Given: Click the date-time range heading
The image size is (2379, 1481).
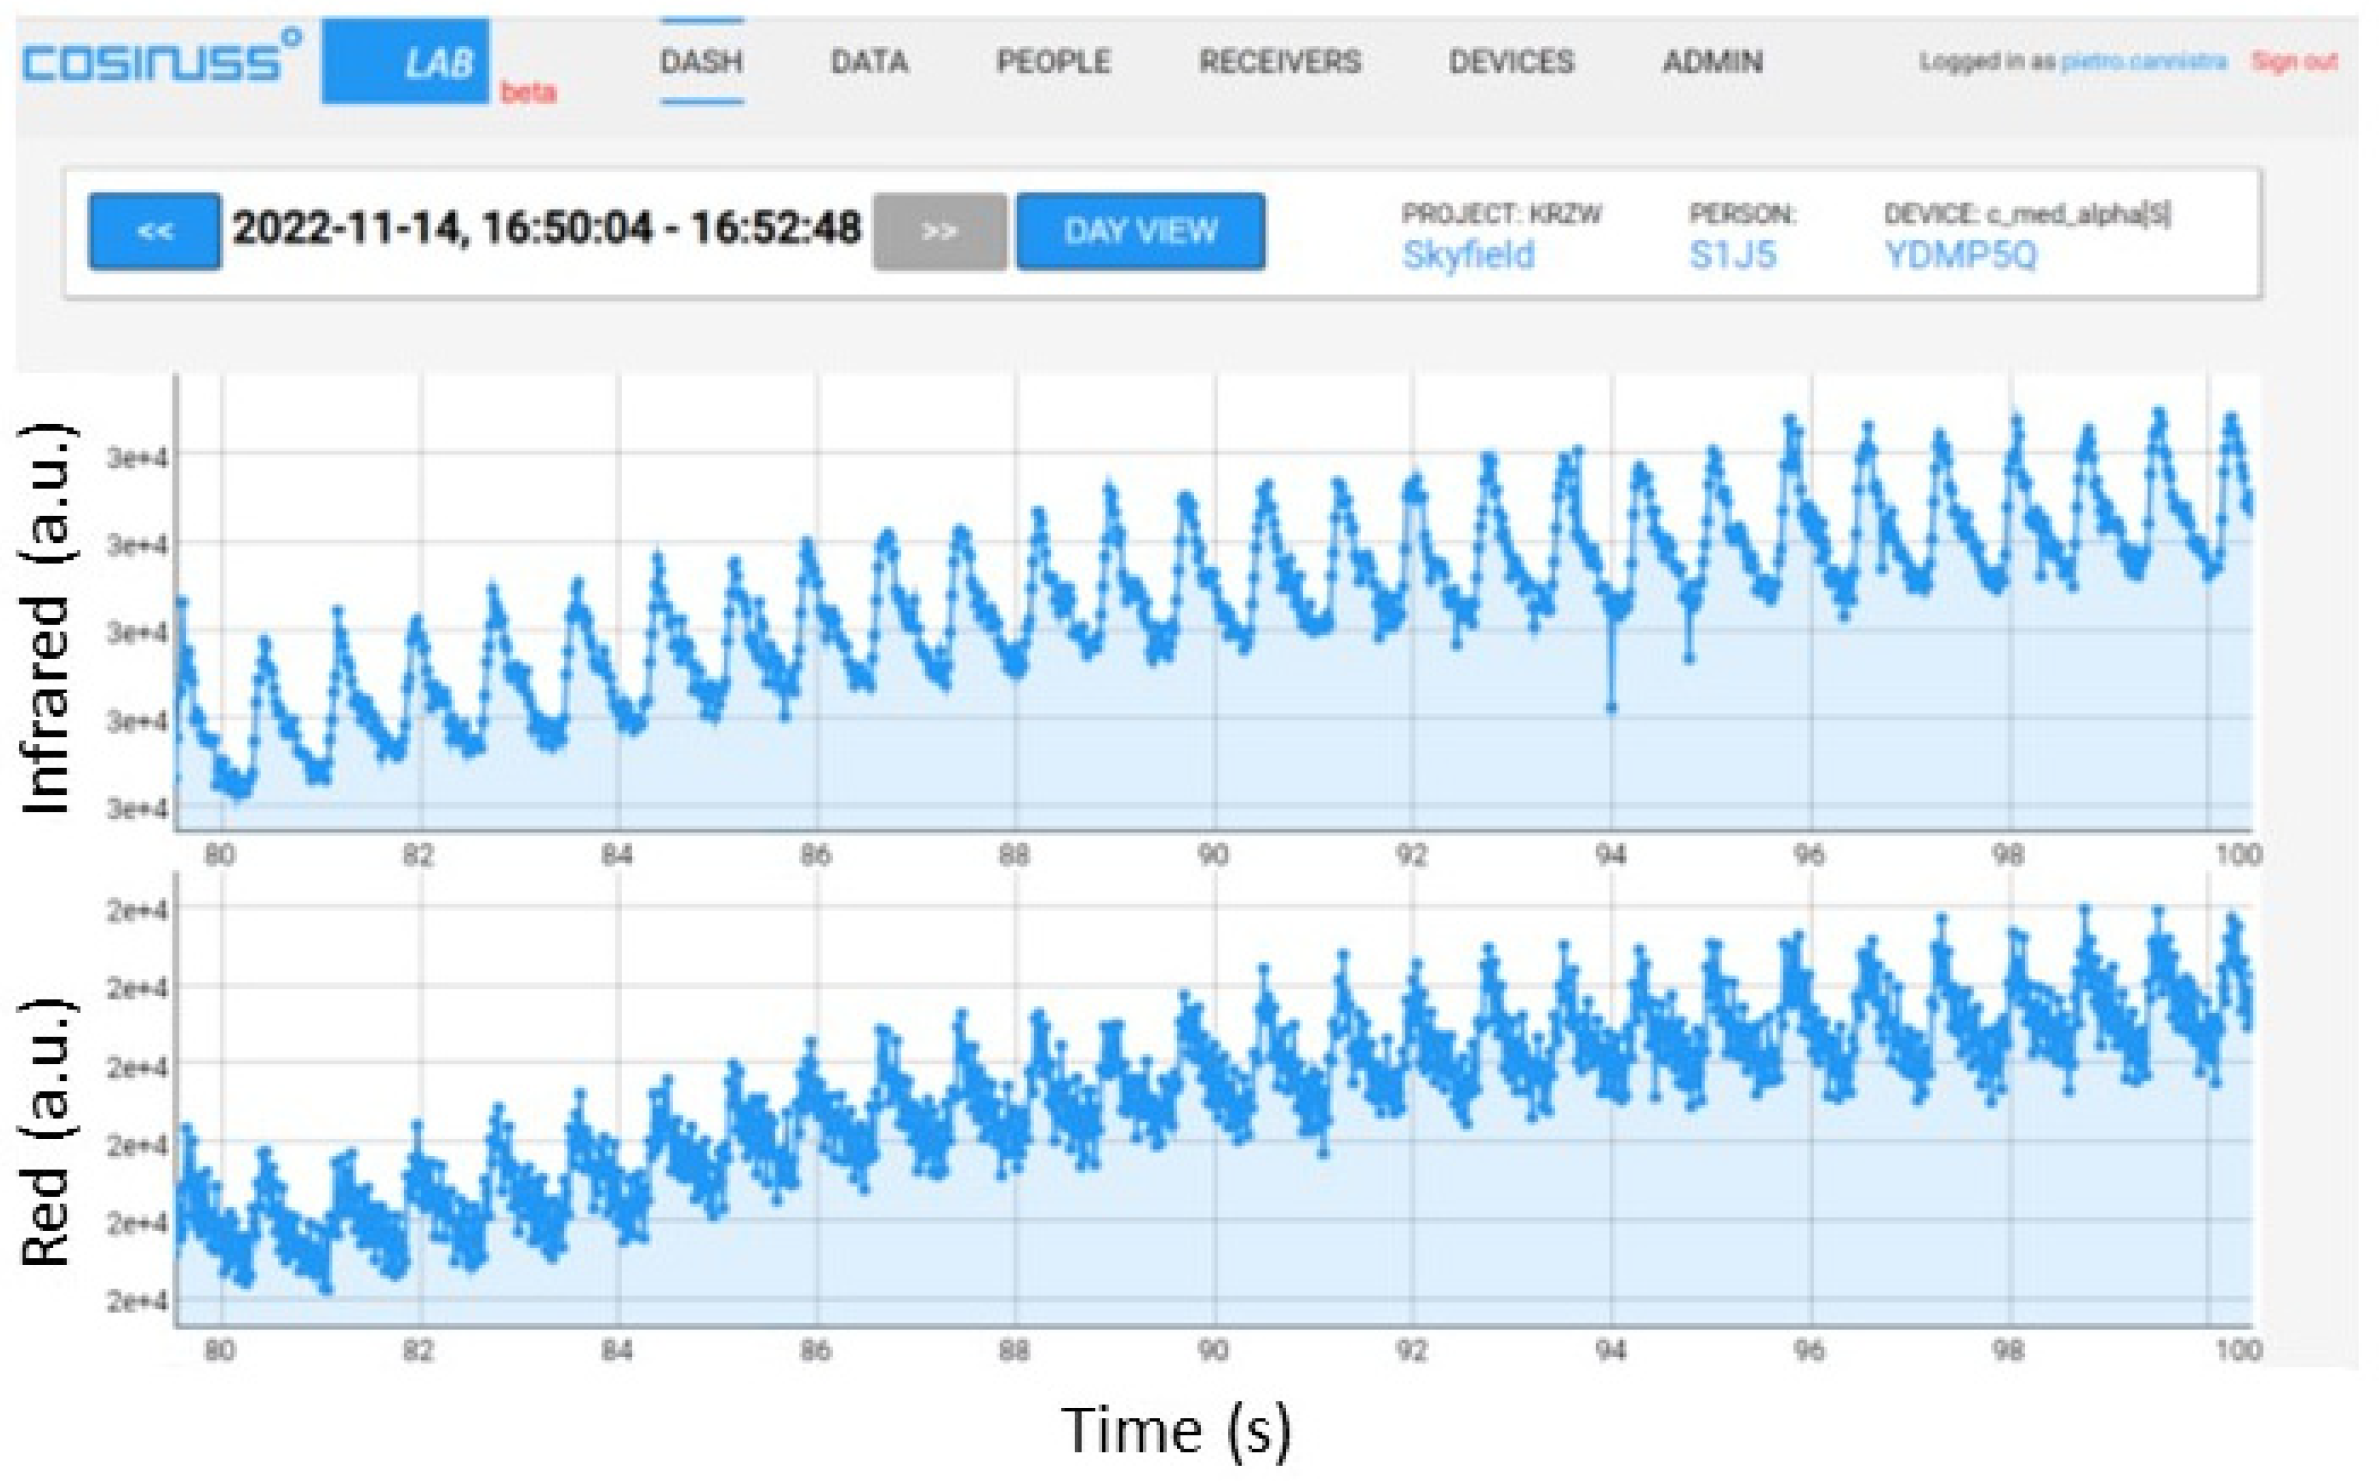Looking at the screenshot, I should pyautogui.click(x=546, y=229).
